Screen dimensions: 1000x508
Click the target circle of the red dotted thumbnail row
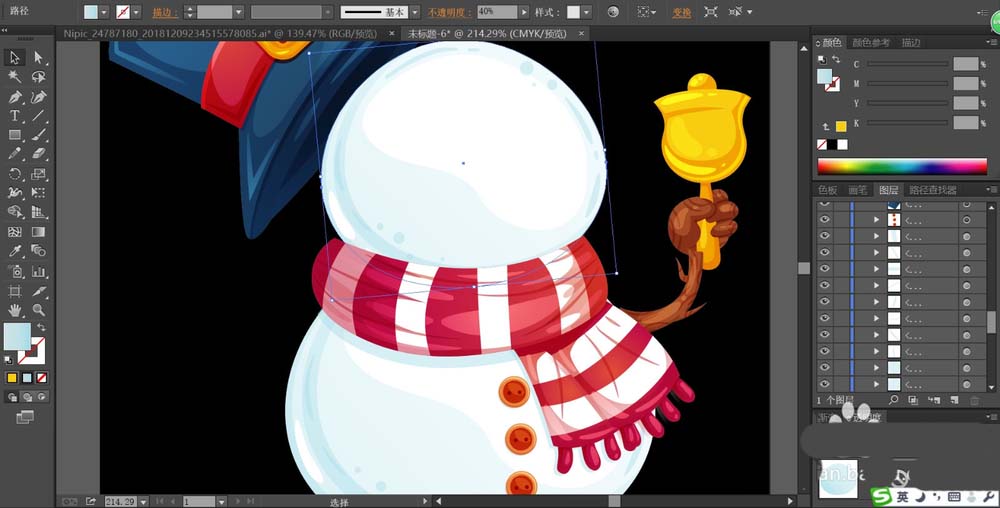tap(966, 220)
